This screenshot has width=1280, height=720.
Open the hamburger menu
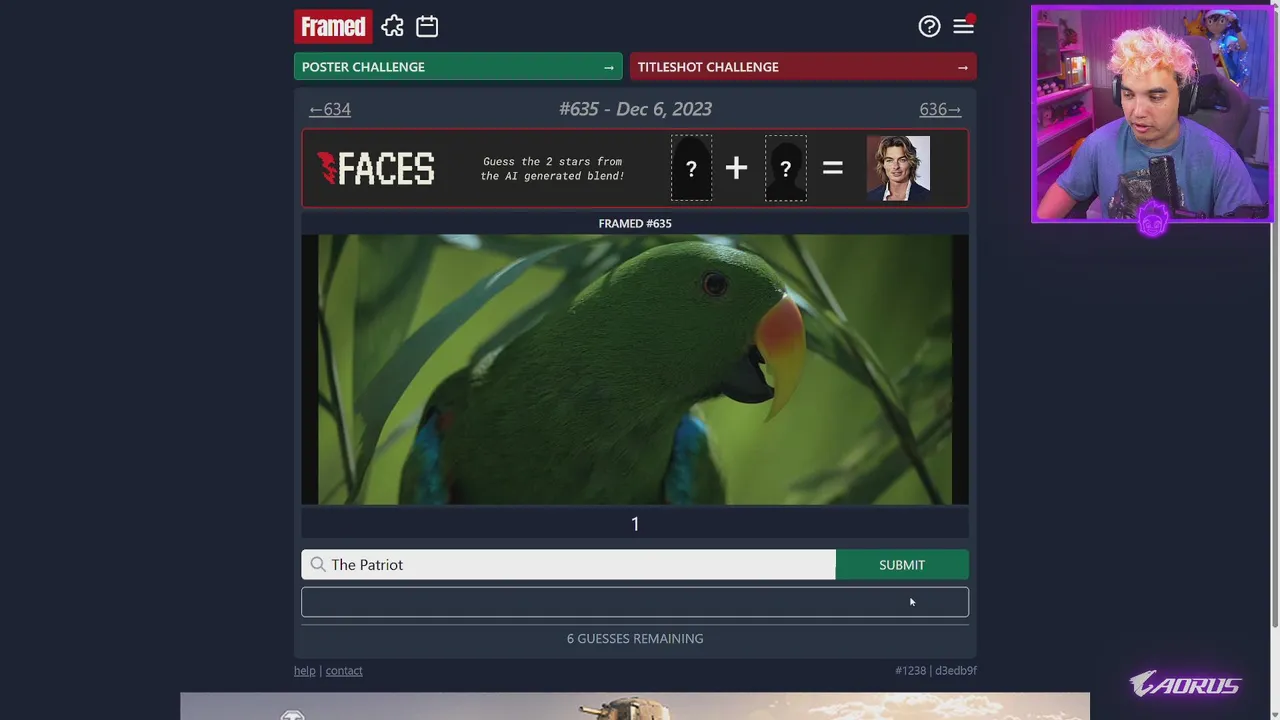coord(963,27)
